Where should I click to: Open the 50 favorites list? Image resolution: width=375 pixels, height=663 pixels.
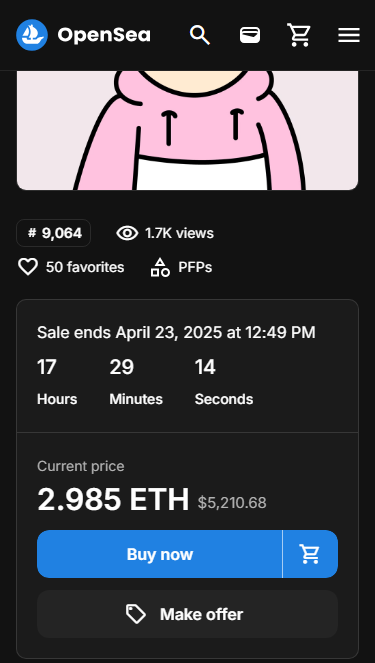click(x=85, y=267)
